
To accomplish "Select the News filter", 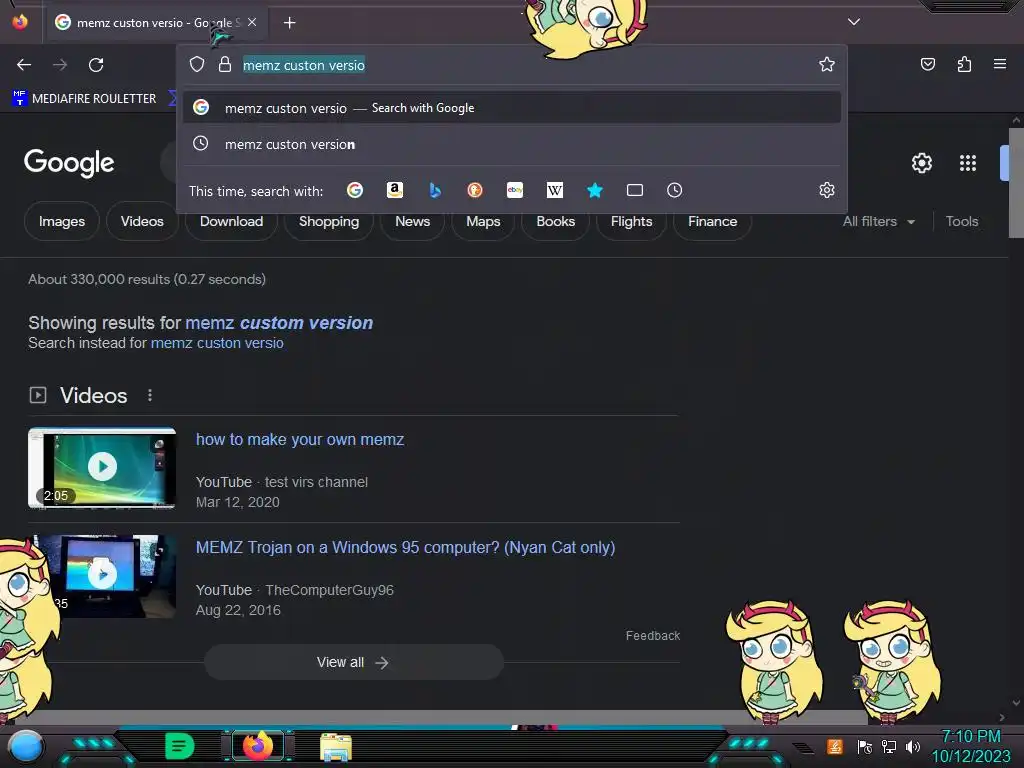I will tap(412, 221).
